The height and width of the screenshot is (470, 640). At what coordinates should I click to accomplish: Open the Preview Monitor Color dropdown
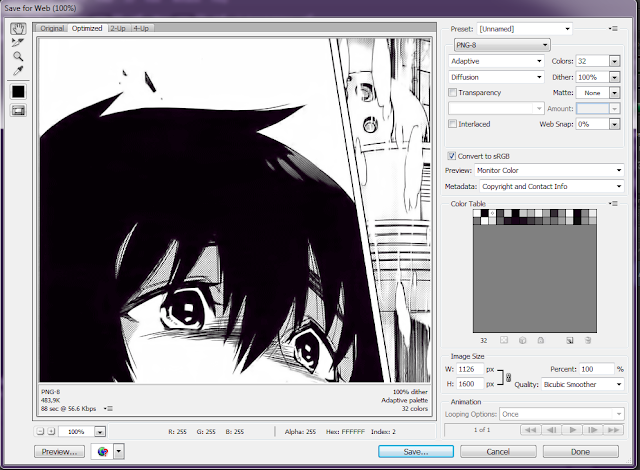pos(549,170)
